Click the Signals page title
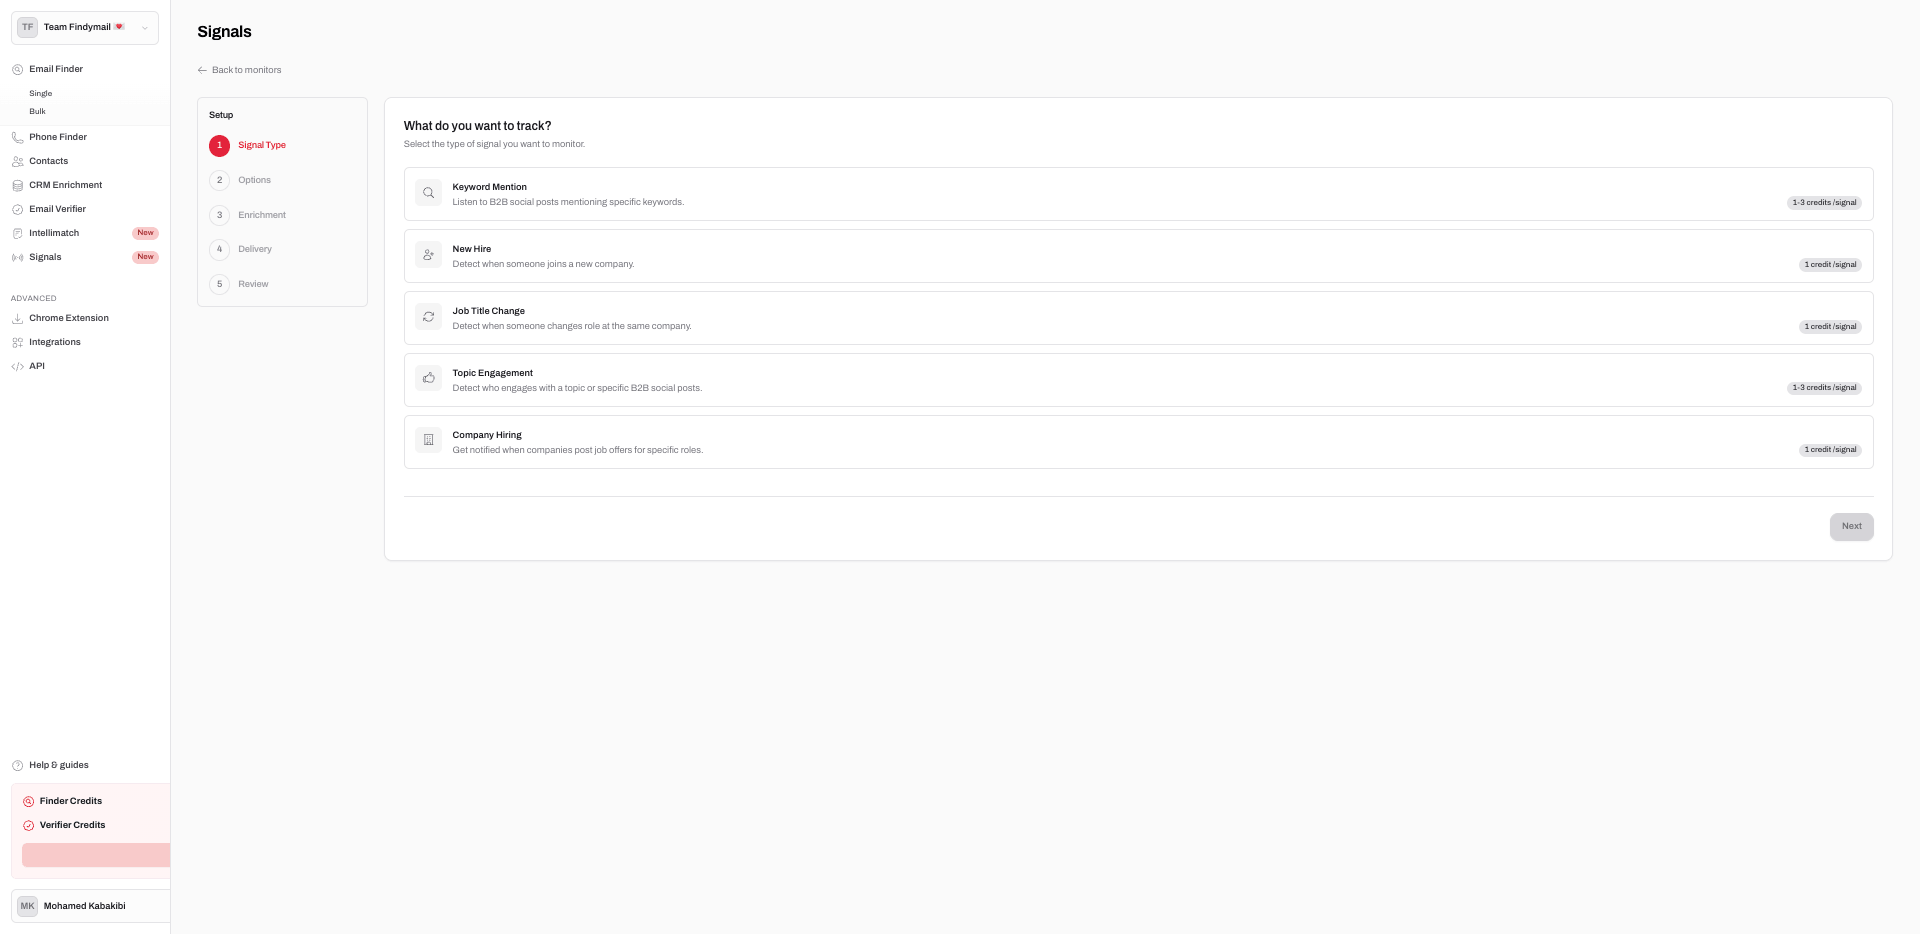 224,32
